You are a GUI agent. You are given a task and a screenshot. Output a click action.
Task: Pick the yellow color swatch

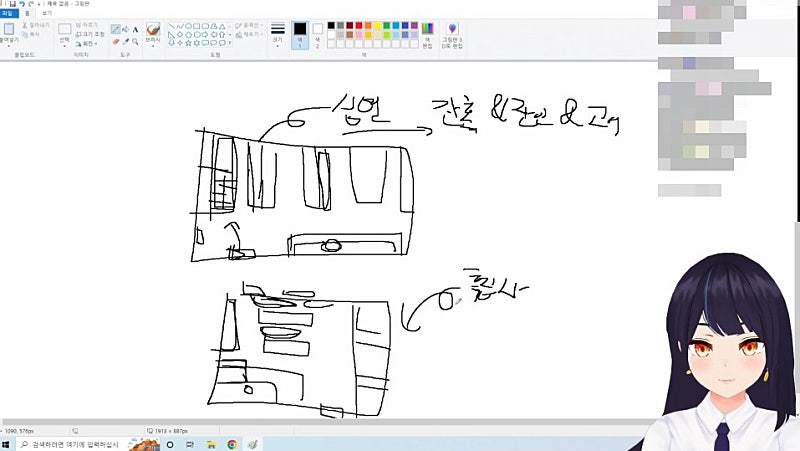(377, 26)
